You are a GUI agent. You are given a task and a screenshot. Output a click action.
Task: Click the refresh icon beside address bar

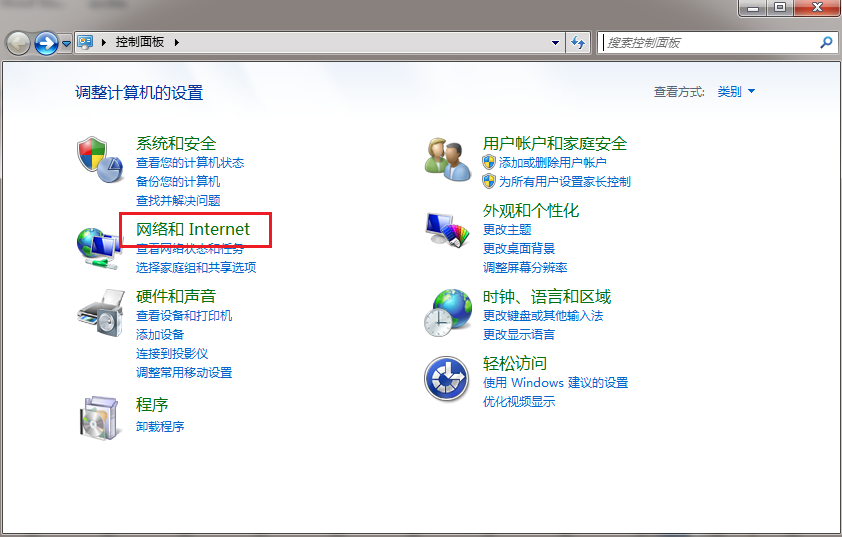[578, 42]
